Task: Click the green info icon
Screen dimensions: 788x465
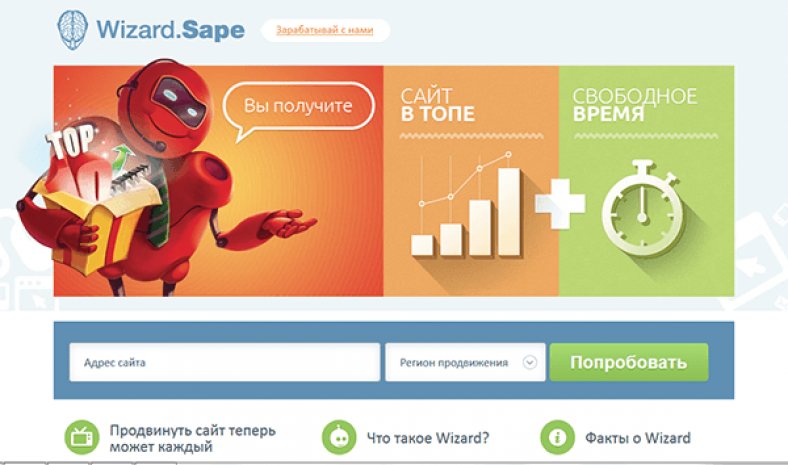Action: (556, 437)
